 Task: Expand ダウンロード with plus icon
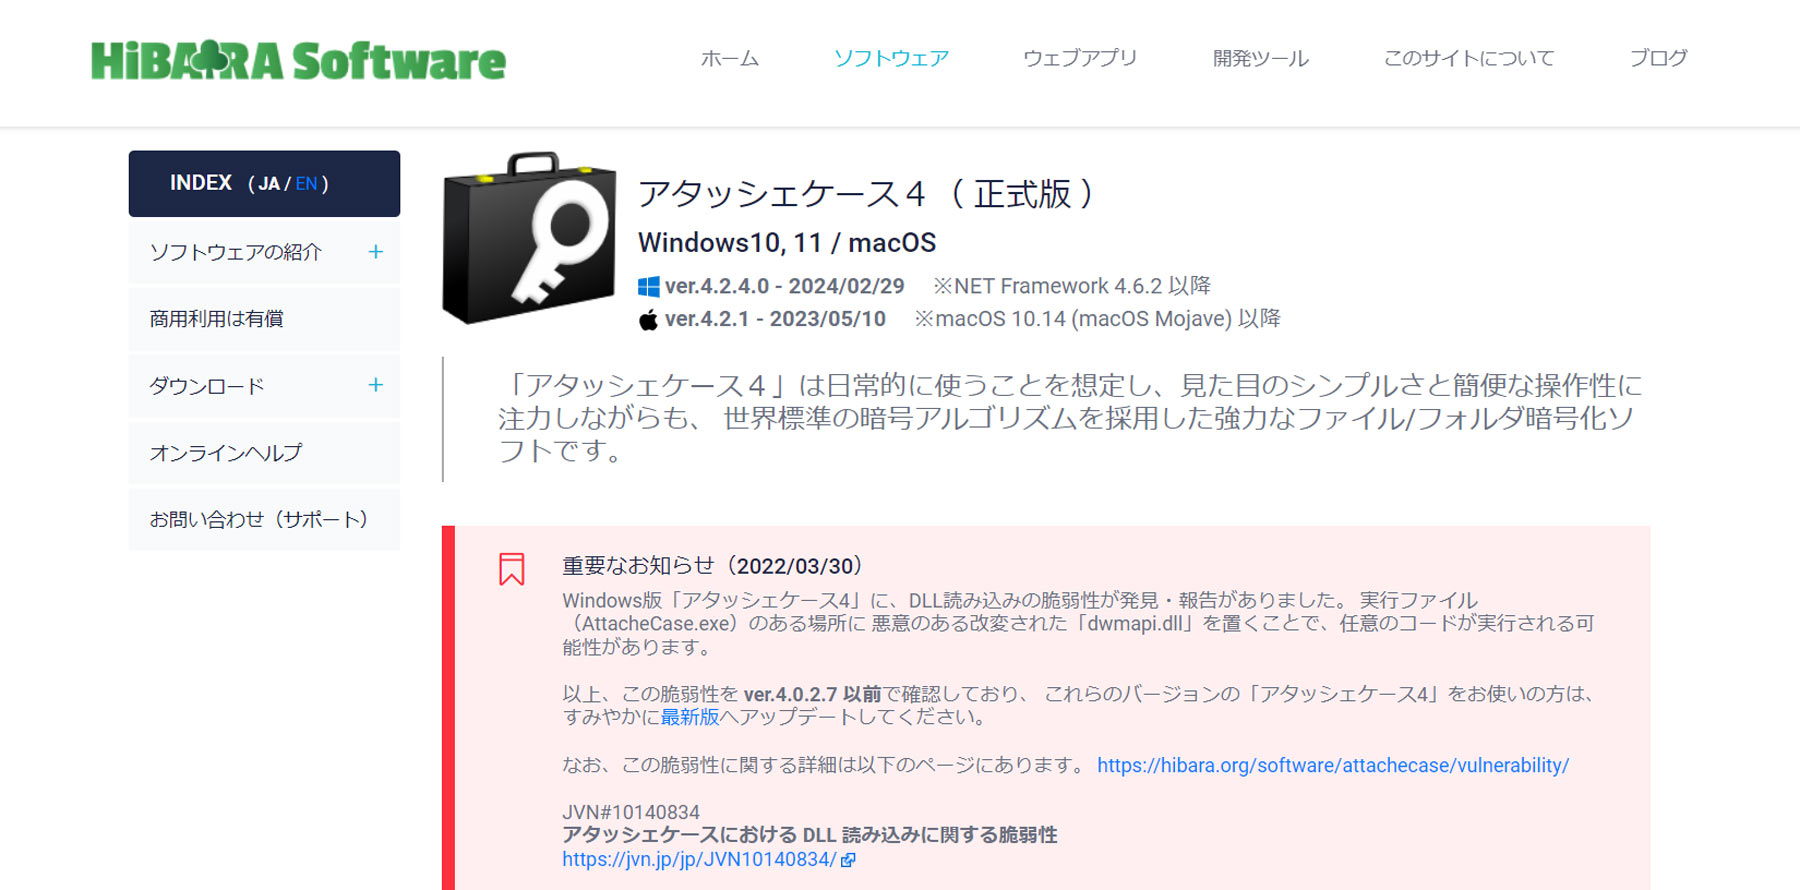(x=376, y=385)
